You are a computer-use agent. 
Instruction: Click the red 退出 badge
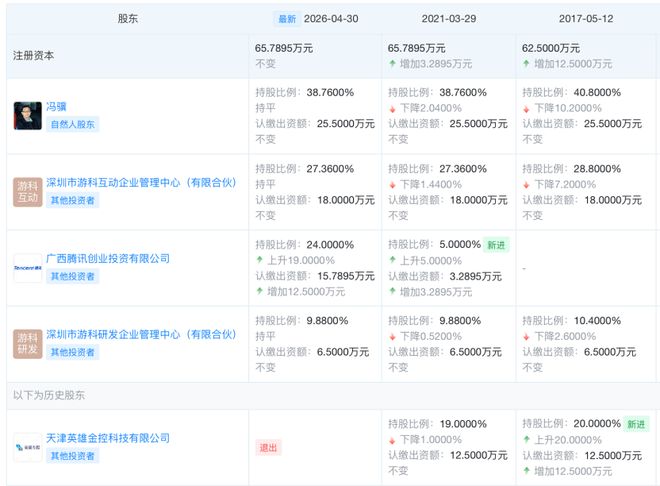coord(269,447)
